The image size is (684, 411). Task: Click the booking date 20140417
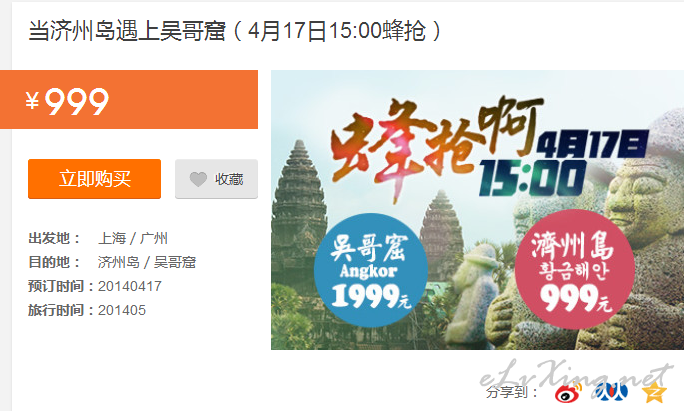click(130, 286)
